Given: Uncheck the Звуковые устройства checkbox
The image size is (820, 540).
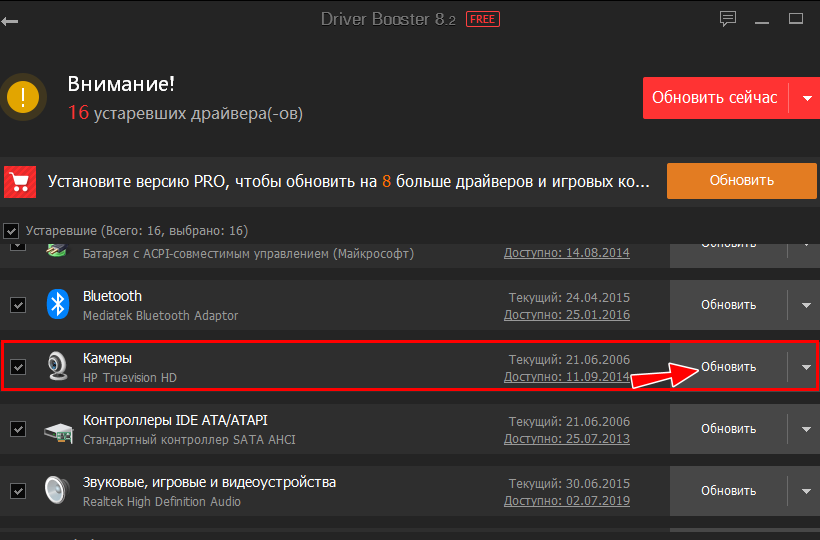Looking at the screenshot, I should pos(18,491).
